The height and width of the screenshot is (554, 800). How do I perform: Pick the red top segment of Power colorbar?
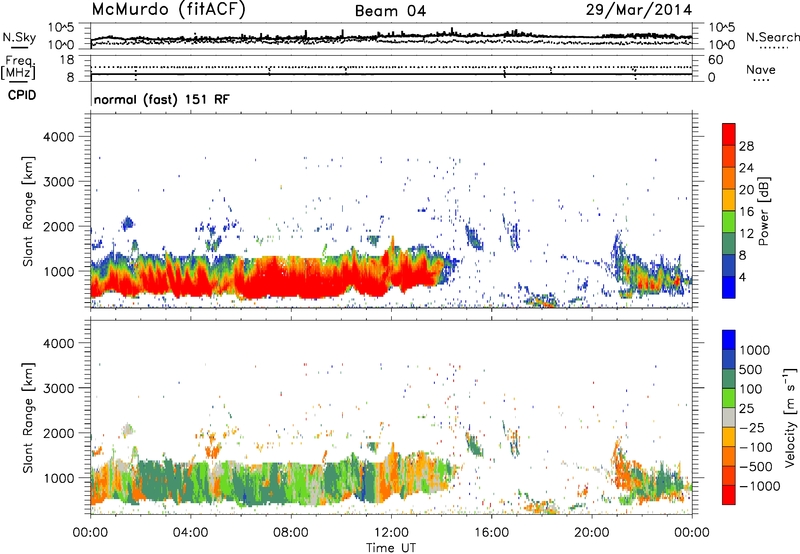(729, 135)
